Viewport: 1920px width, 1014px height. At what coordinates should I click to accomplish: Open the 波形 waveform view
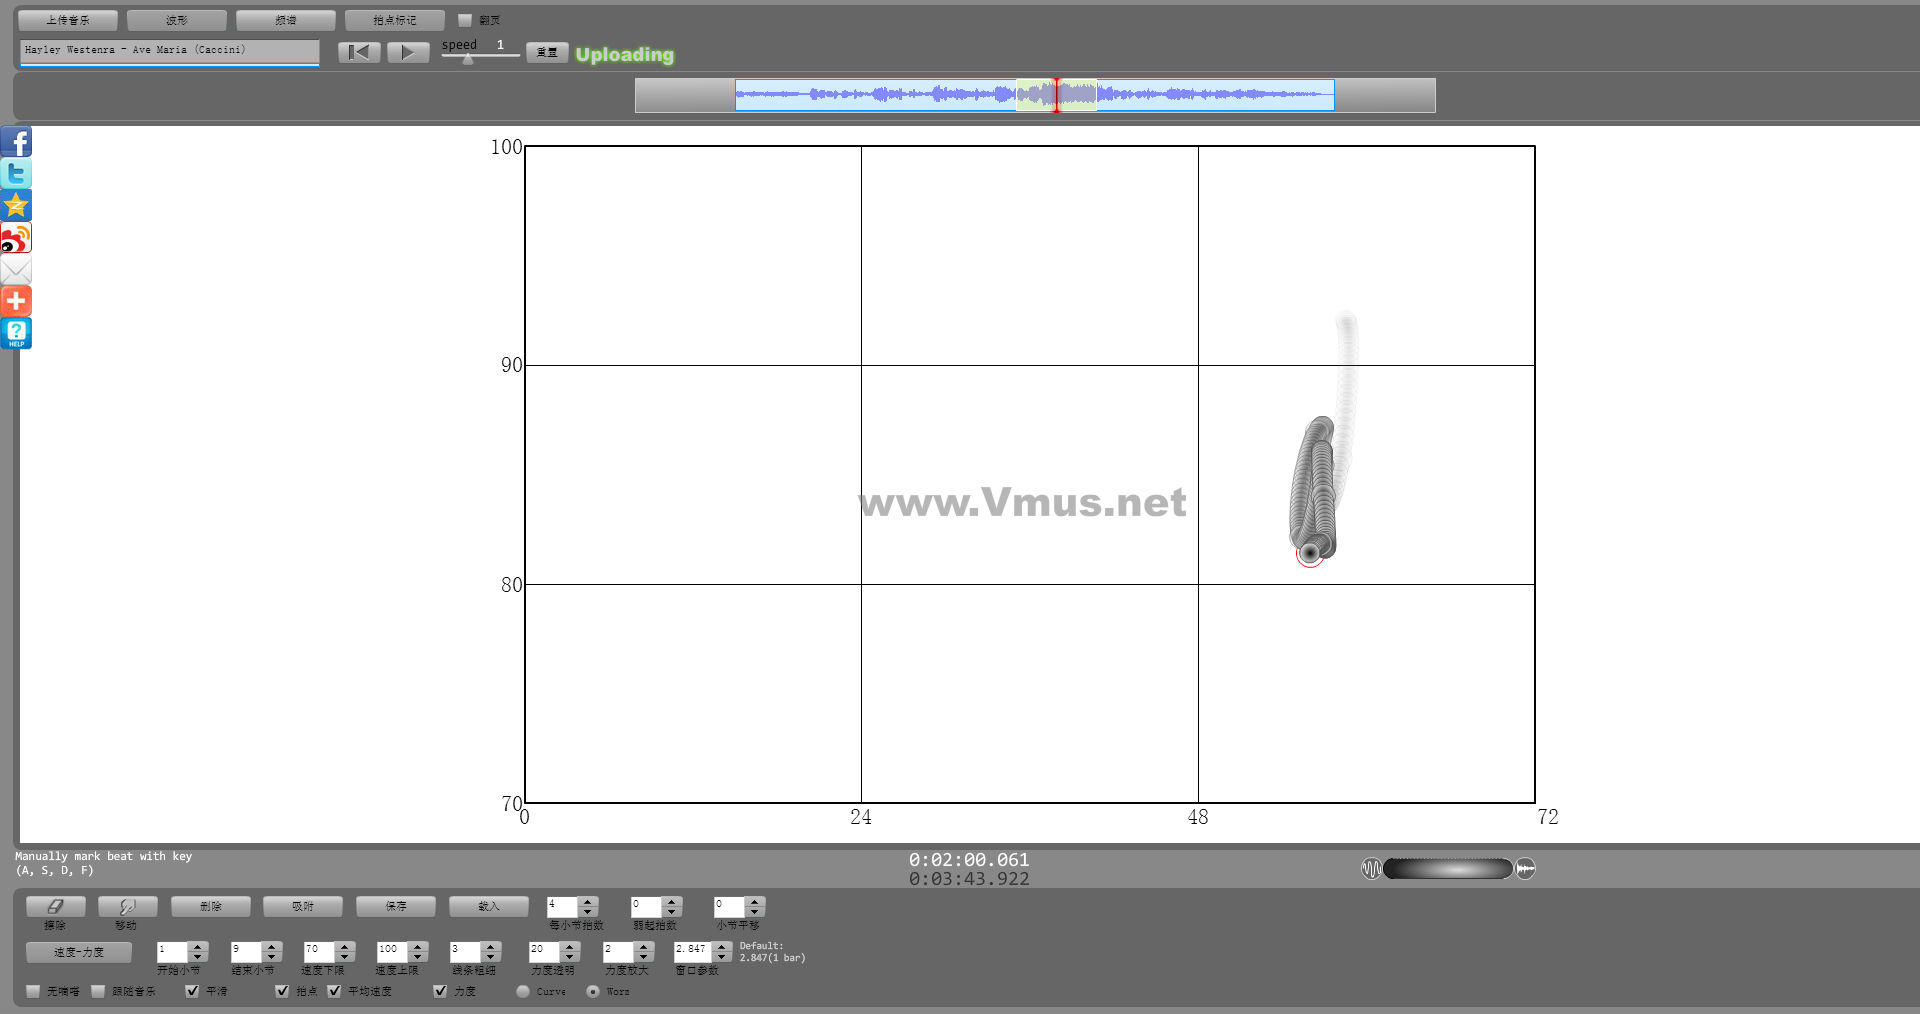[177, 20]
